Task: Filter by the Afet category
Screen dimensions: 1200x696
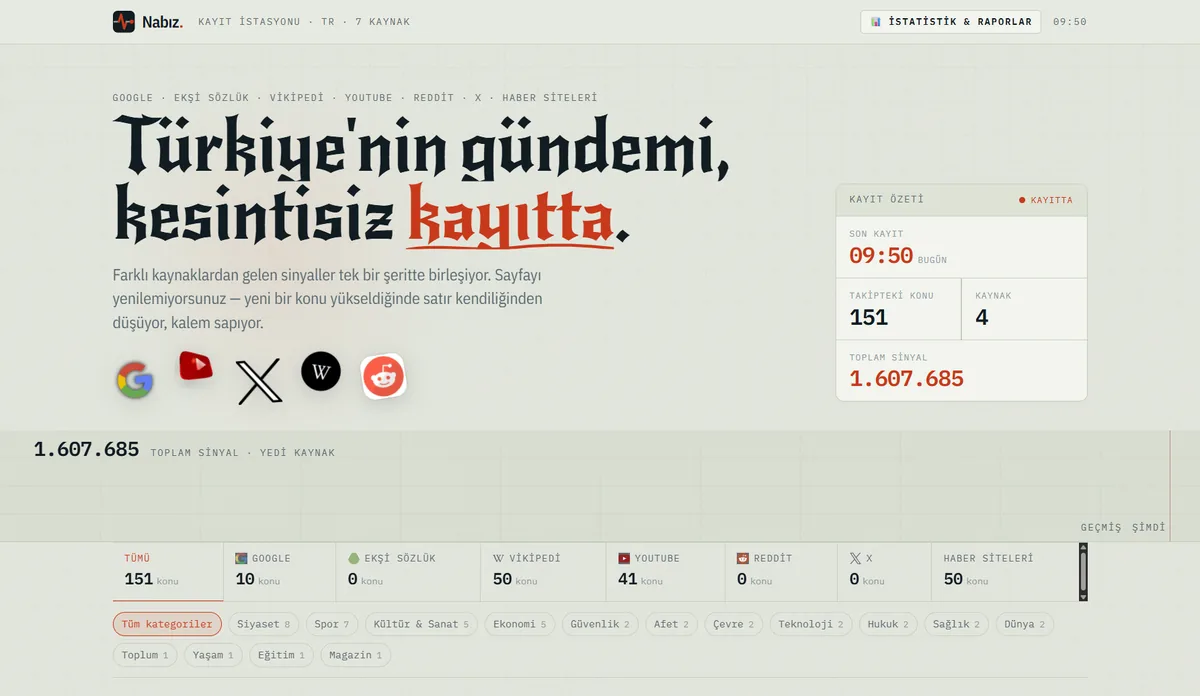Action: [x=672, y=625]
